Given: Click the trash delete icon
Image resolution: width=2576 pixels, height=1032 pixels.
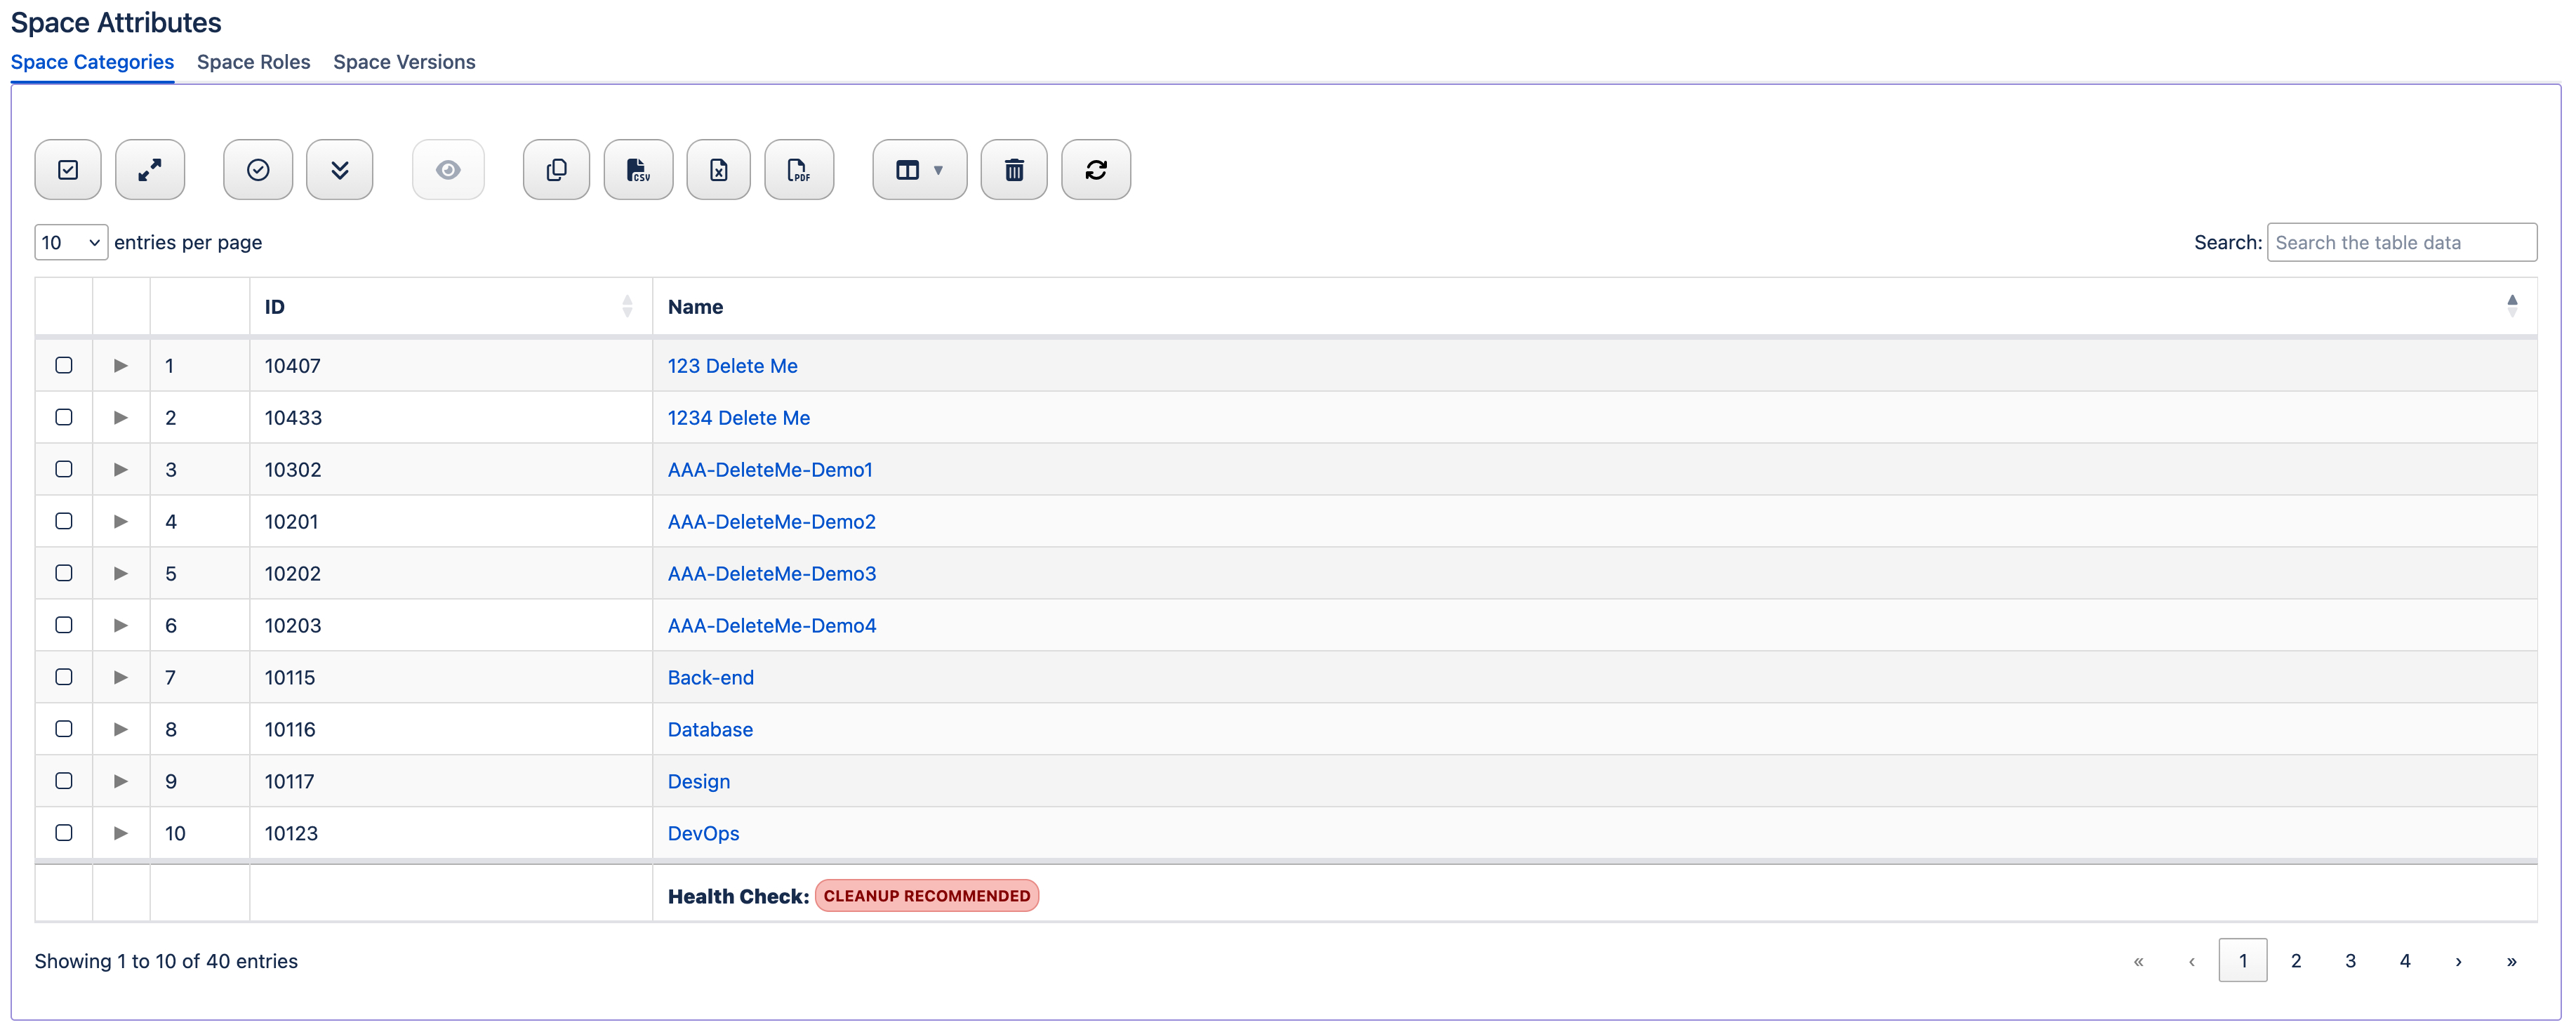Looking at the screenshot, I should 1013,170.
